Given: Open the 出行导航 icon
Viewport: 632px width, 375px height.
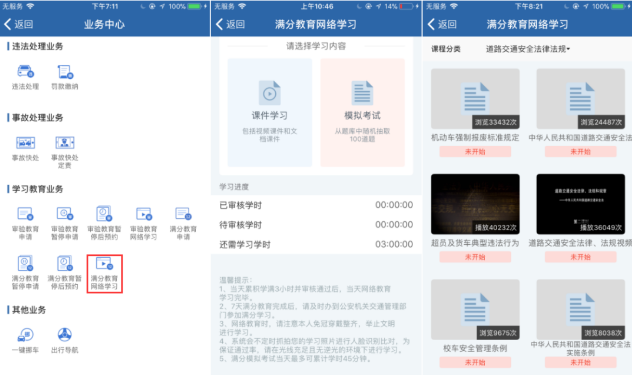Looking at the screenshot, I should click(64, 341).
